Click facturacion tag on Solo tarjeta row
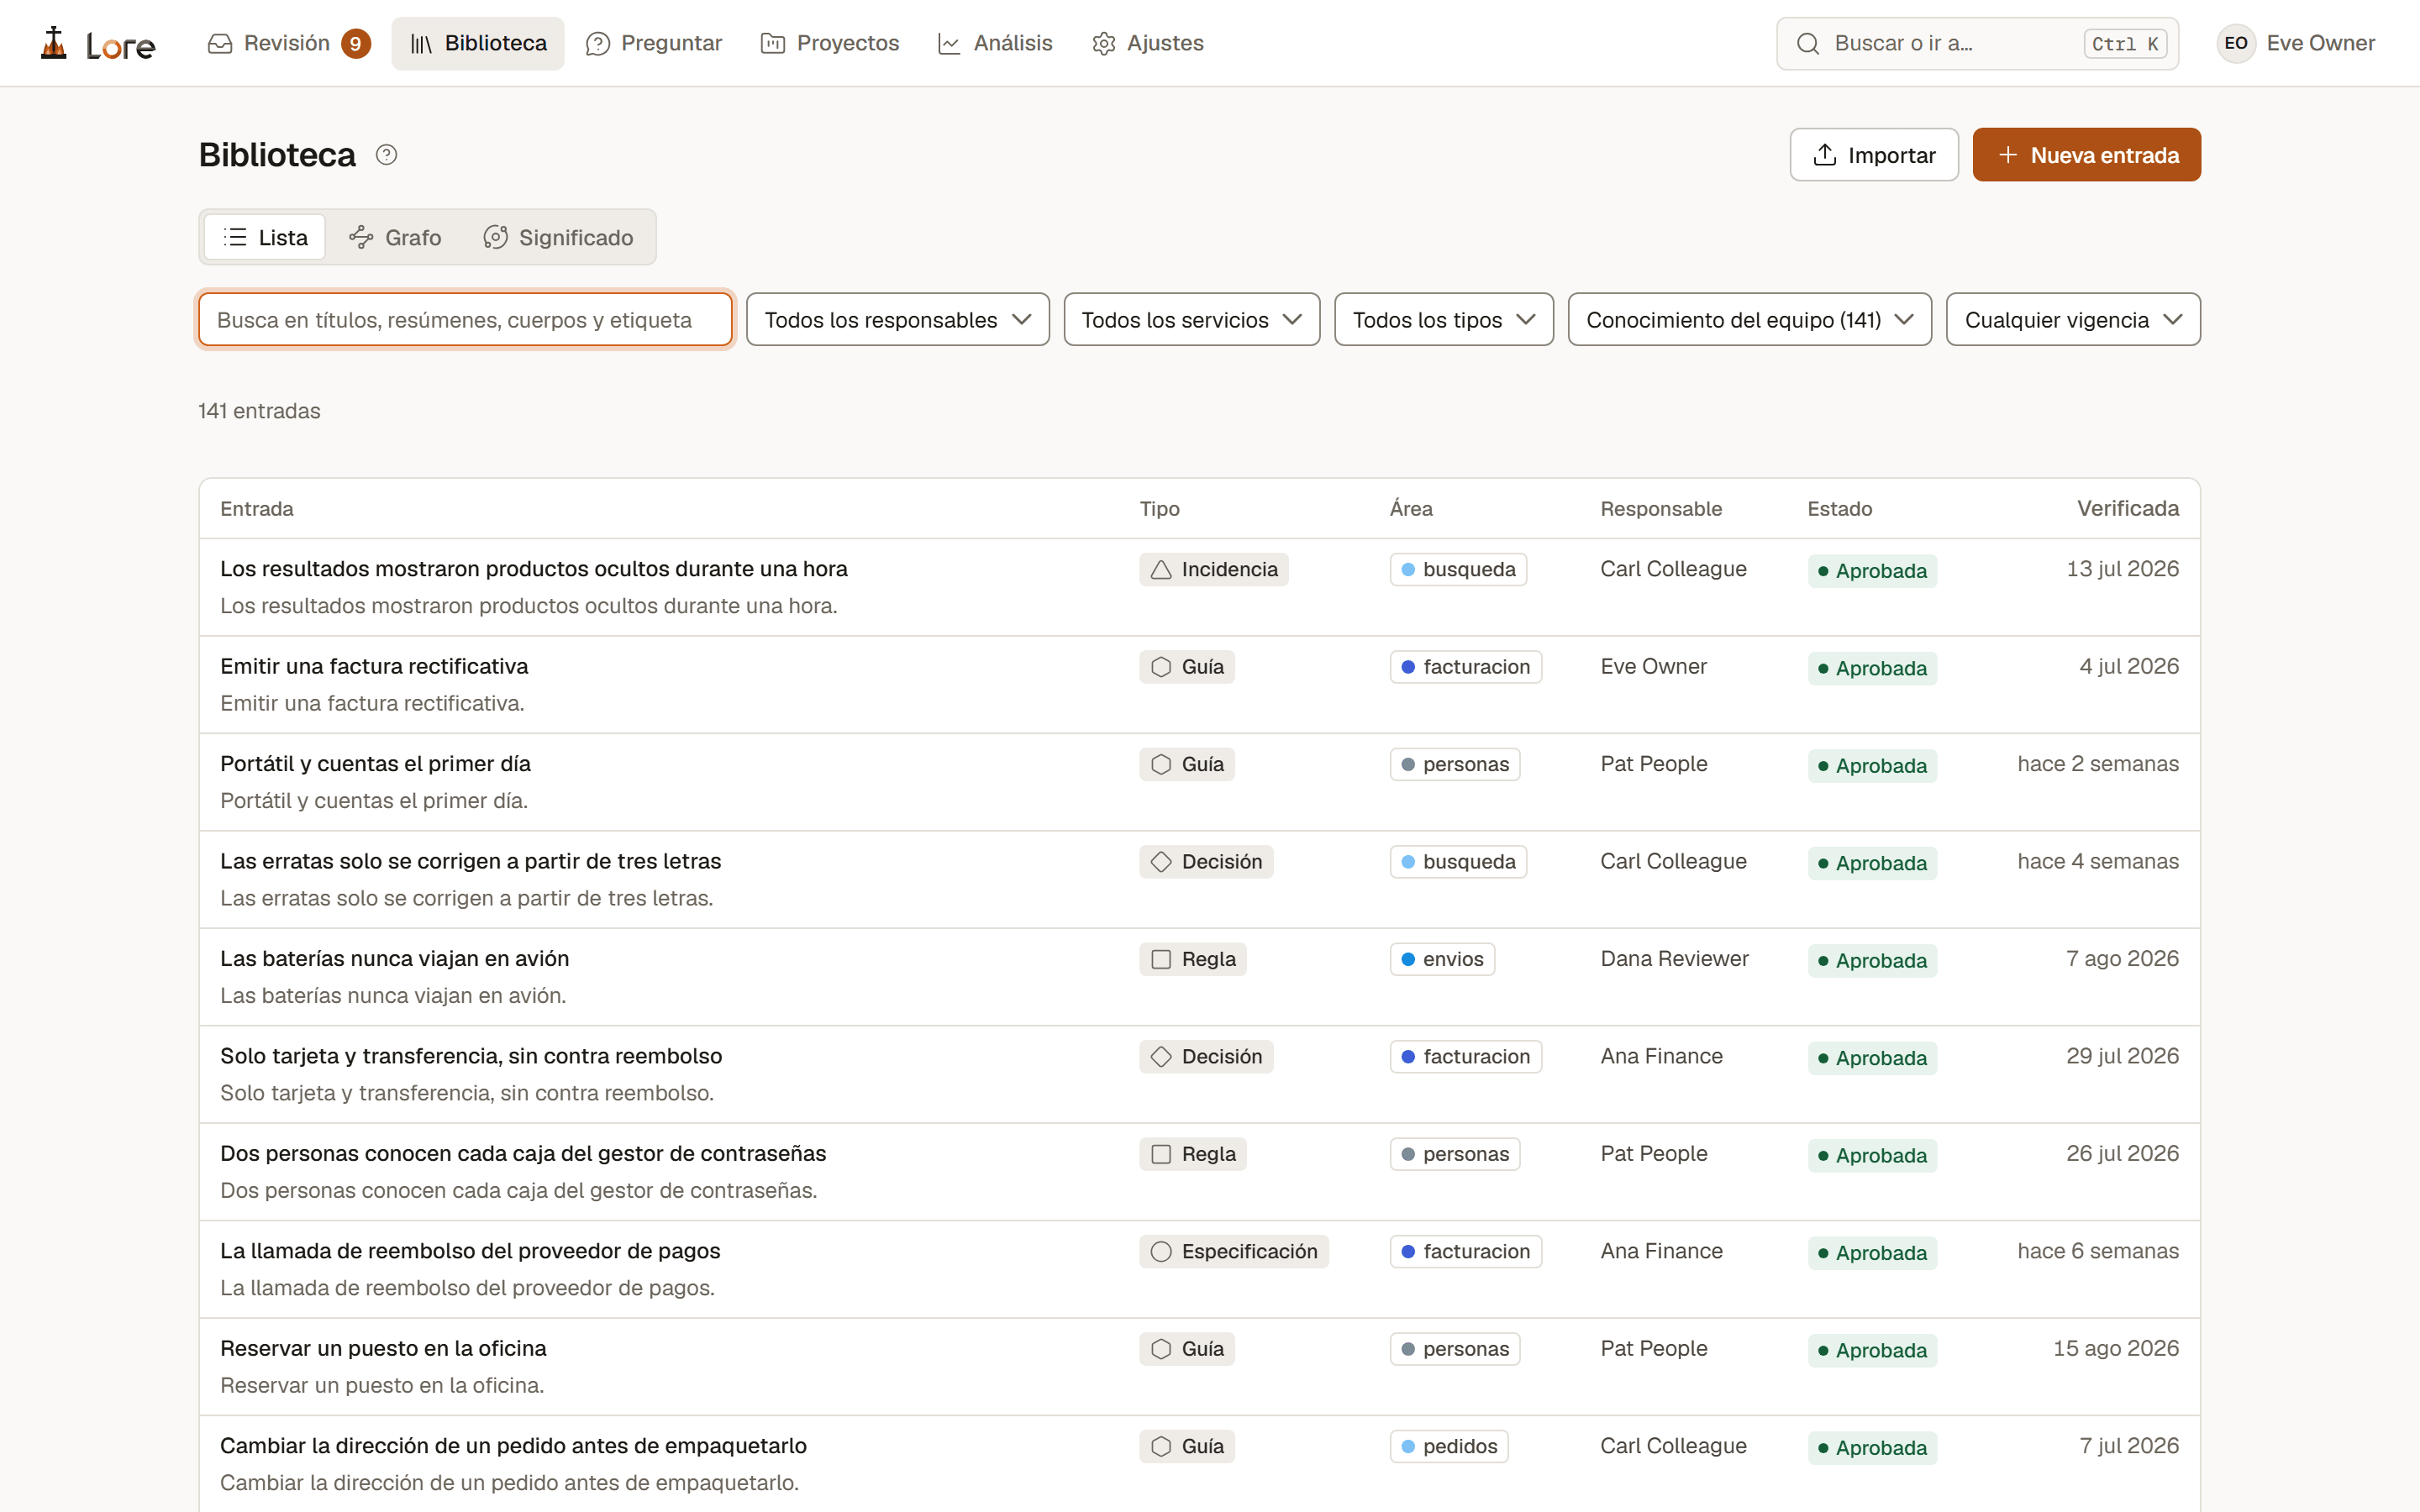 (x=1465, y=1056)
